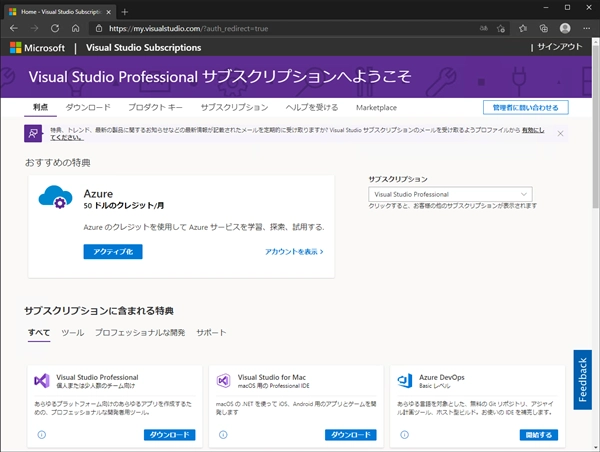The width and height of the screenshot is (600, 452).
Task: Show info for the Azure DevOps card
Action: pyautogui.click(x=404, y=435)
